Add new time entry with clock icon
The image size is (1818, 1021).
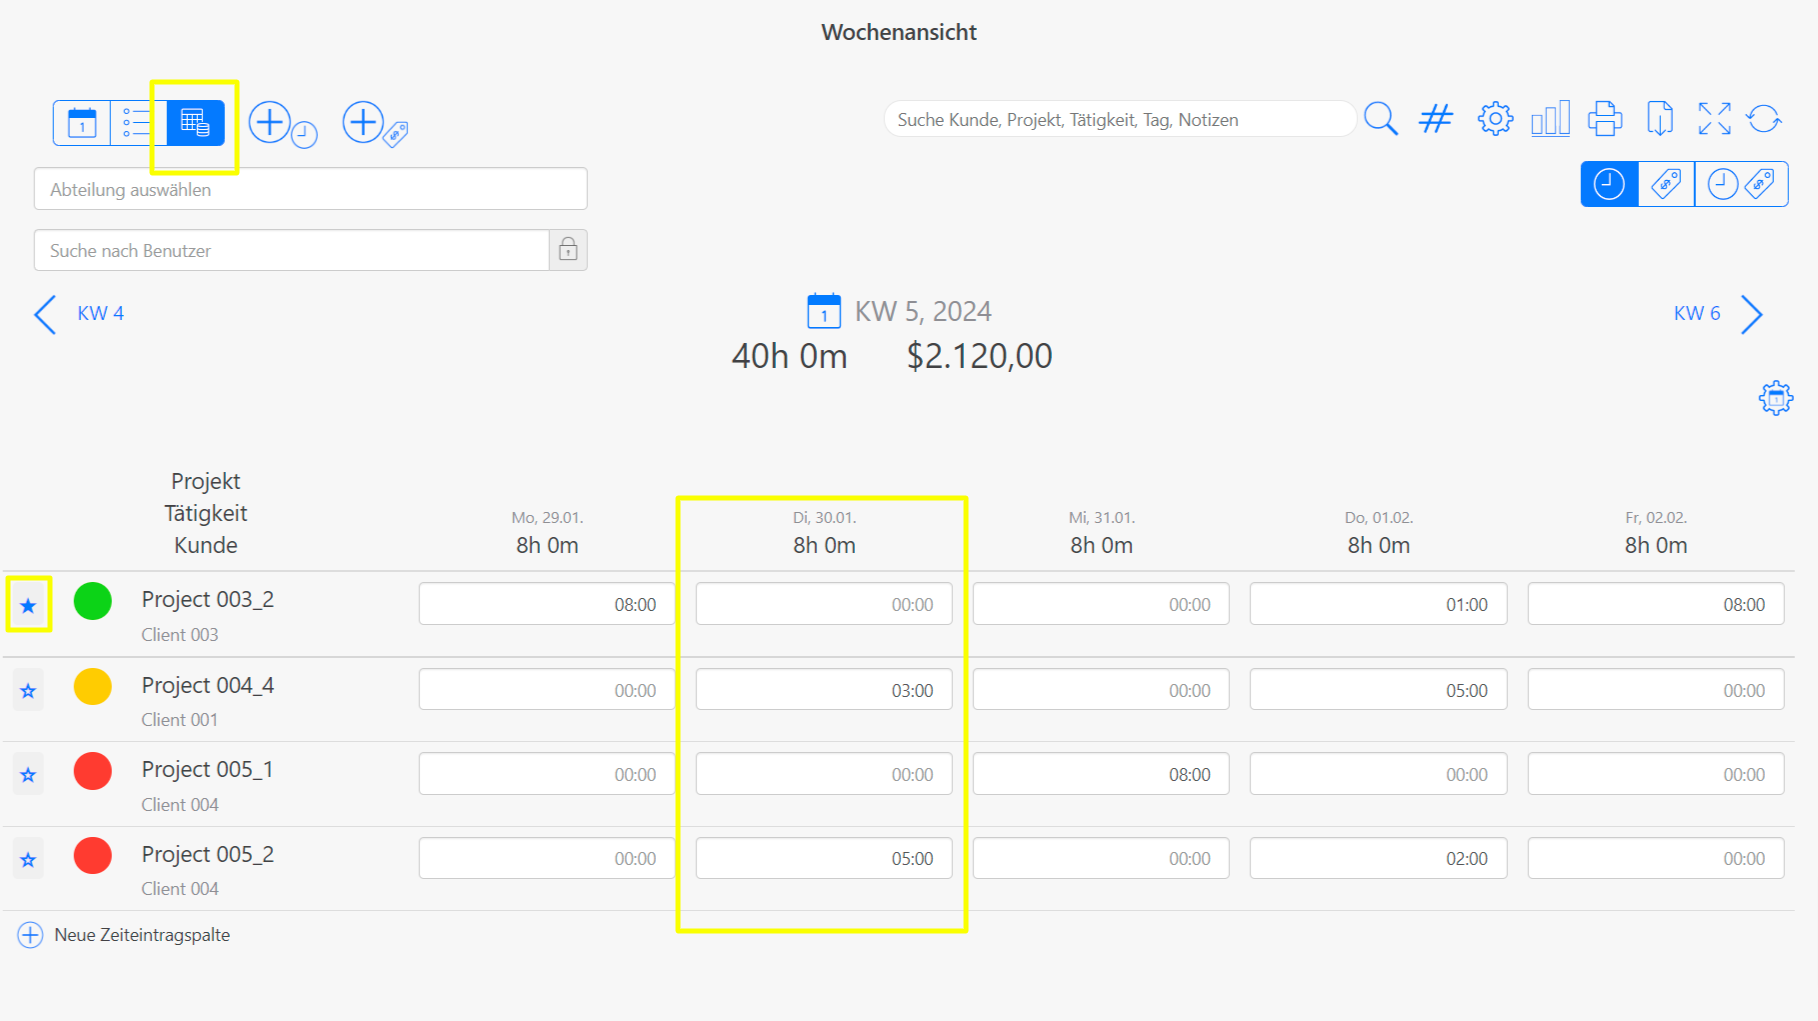[281, 124]
